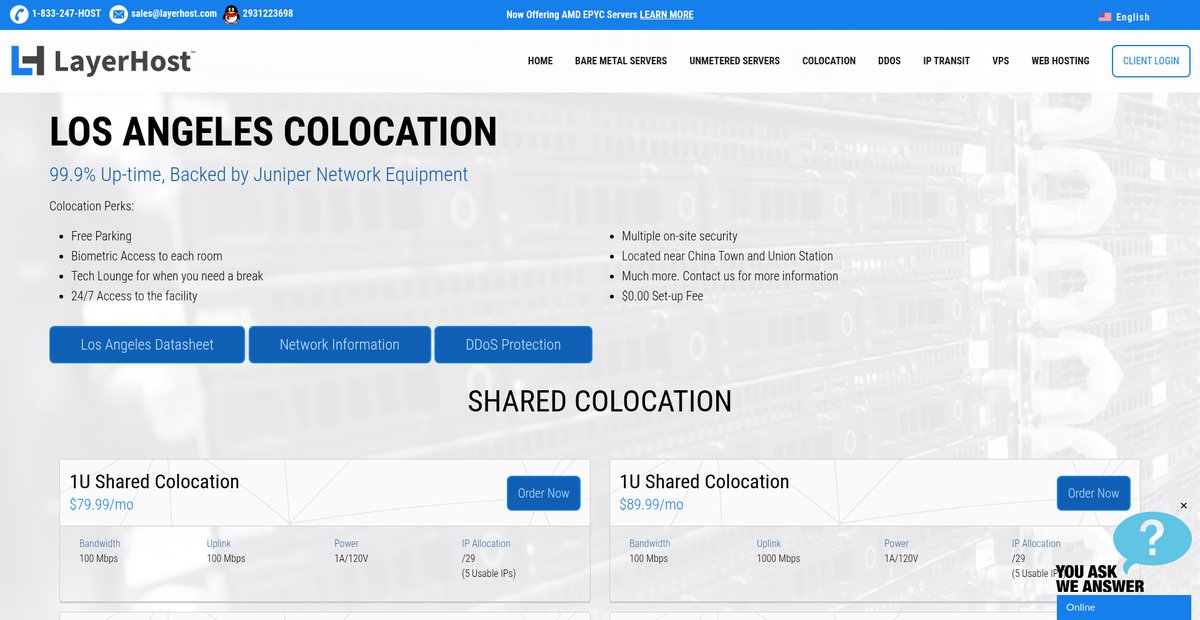Click '(5 Usable IPs)' in $79.99 plan
Image resolution: width=1200 pixels, height=620 pixels.
click(488, 573)
